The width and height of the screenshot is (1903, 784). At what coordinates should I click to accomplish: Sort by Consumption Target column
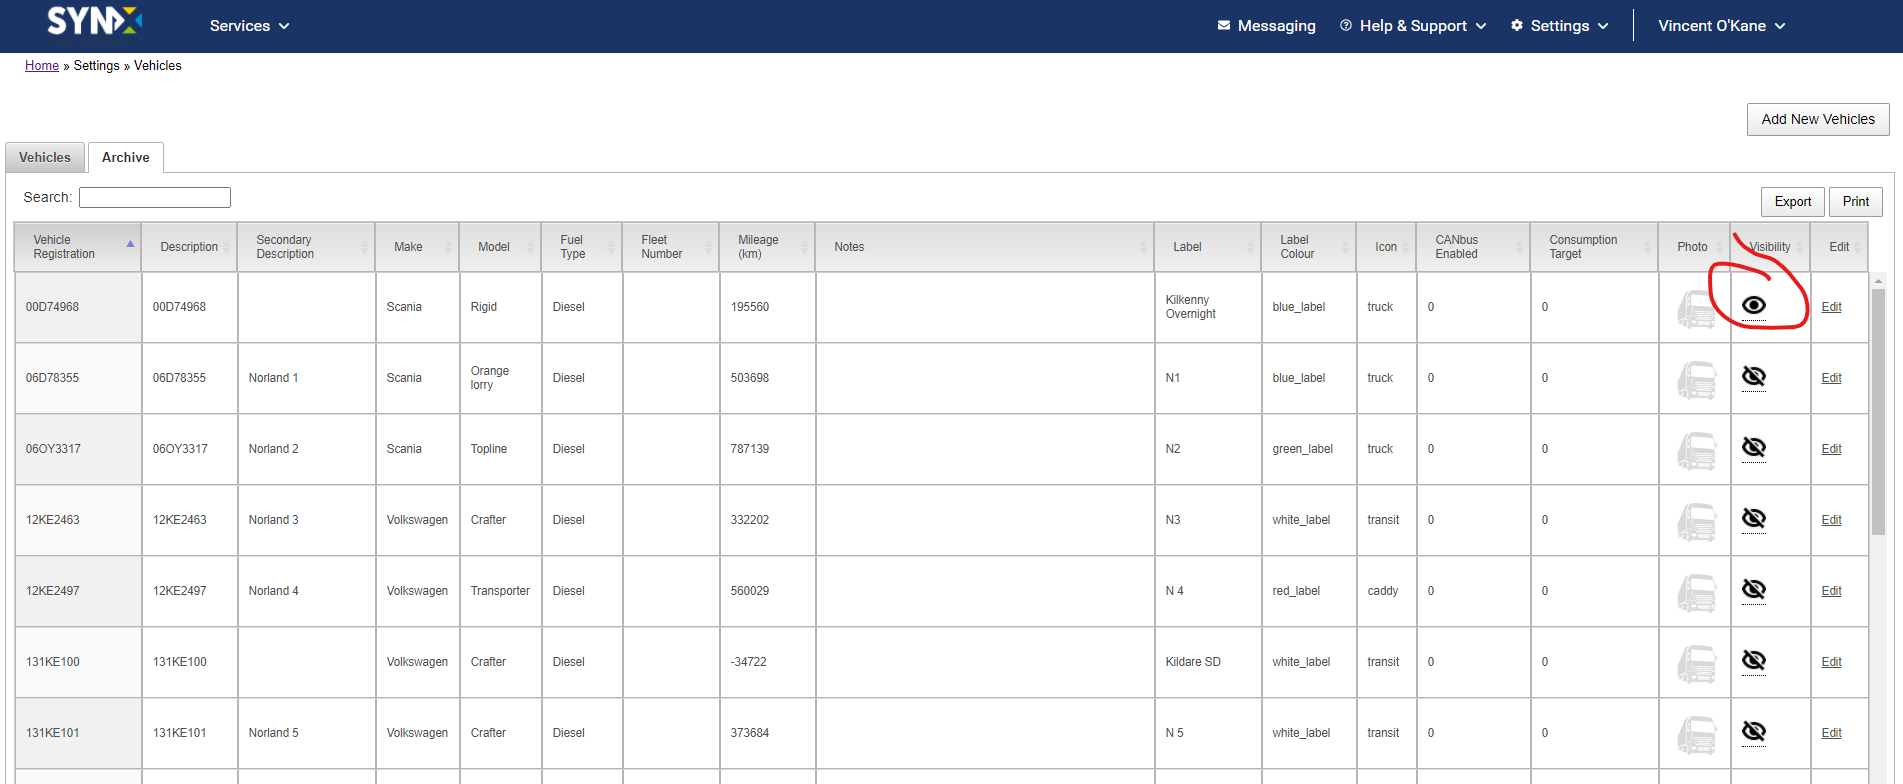coord(1594,247)
